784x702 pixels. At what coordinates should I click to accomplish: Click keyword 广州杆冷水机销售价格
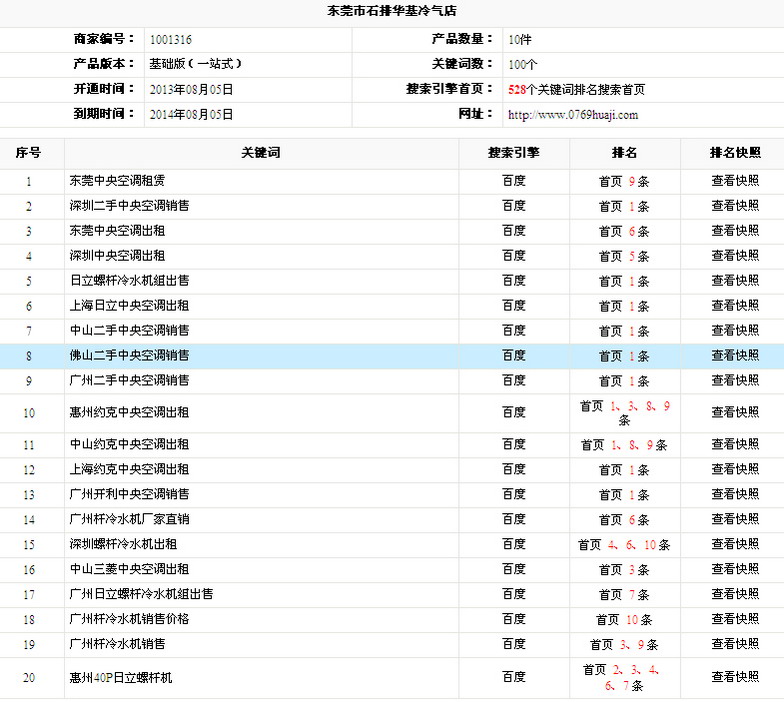[129, 620]
